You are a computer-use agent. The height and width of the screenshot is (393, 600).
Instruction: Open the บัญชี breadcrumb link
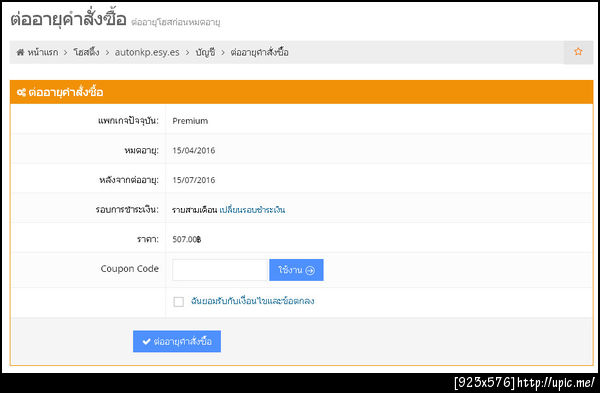[x=205, y=52]
